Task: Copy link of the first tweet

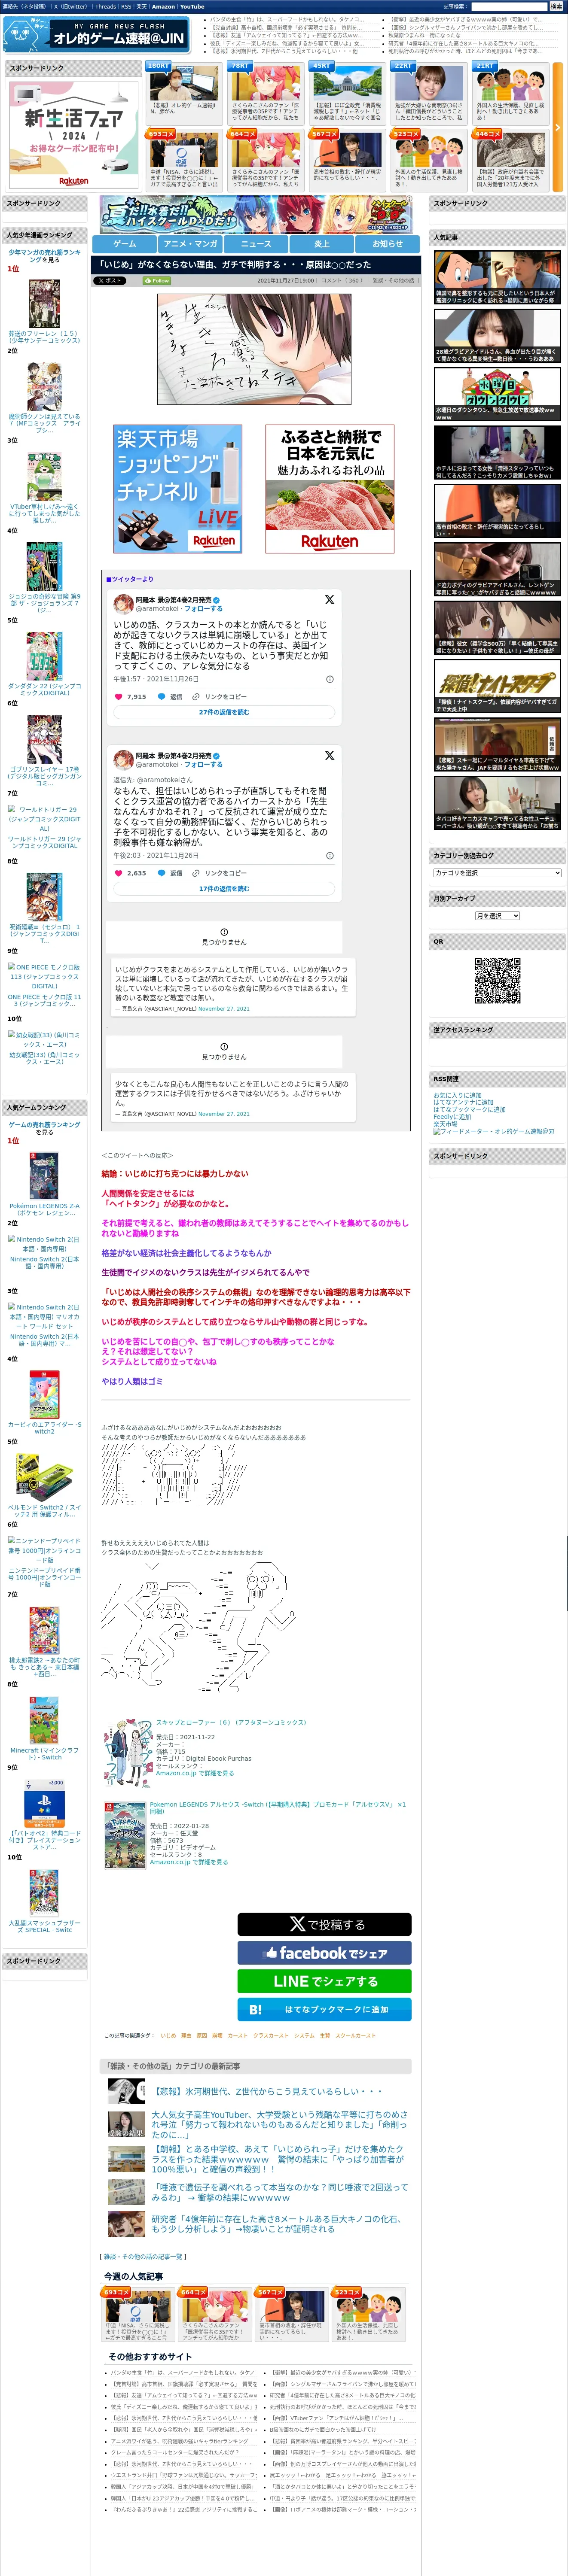Action: (220, 696)
